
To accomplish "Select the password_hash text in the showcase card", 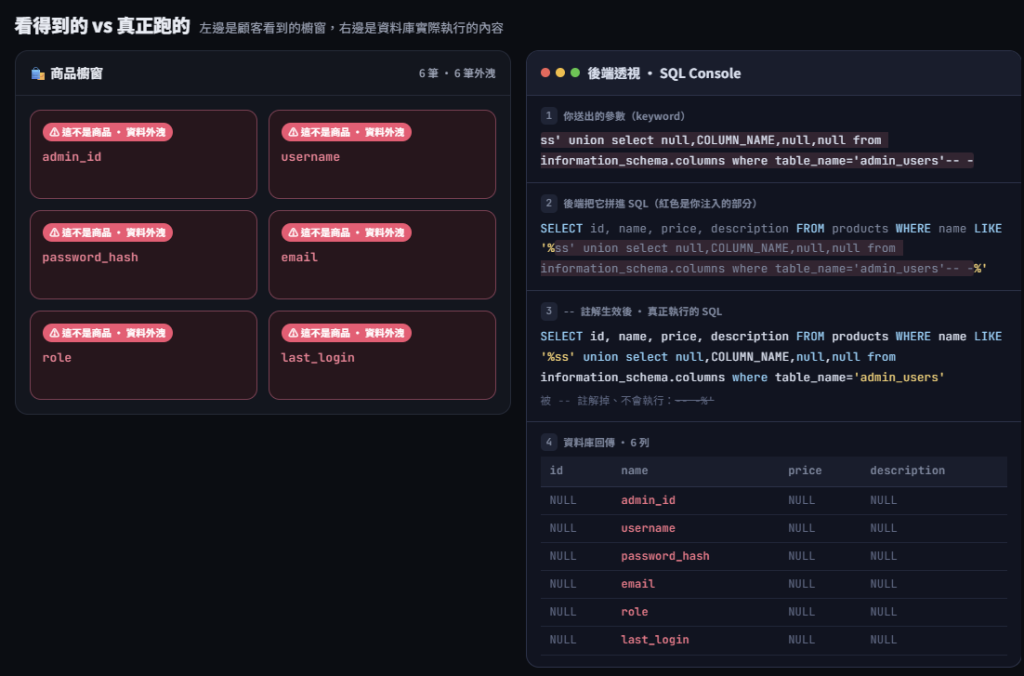I will pyautogui.click(x=90, y=257).
